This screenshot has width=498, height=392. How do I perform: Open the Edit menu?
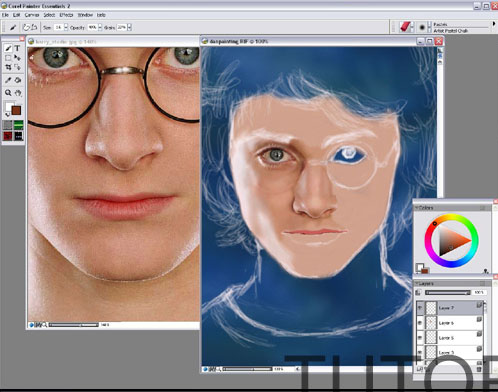17,15
